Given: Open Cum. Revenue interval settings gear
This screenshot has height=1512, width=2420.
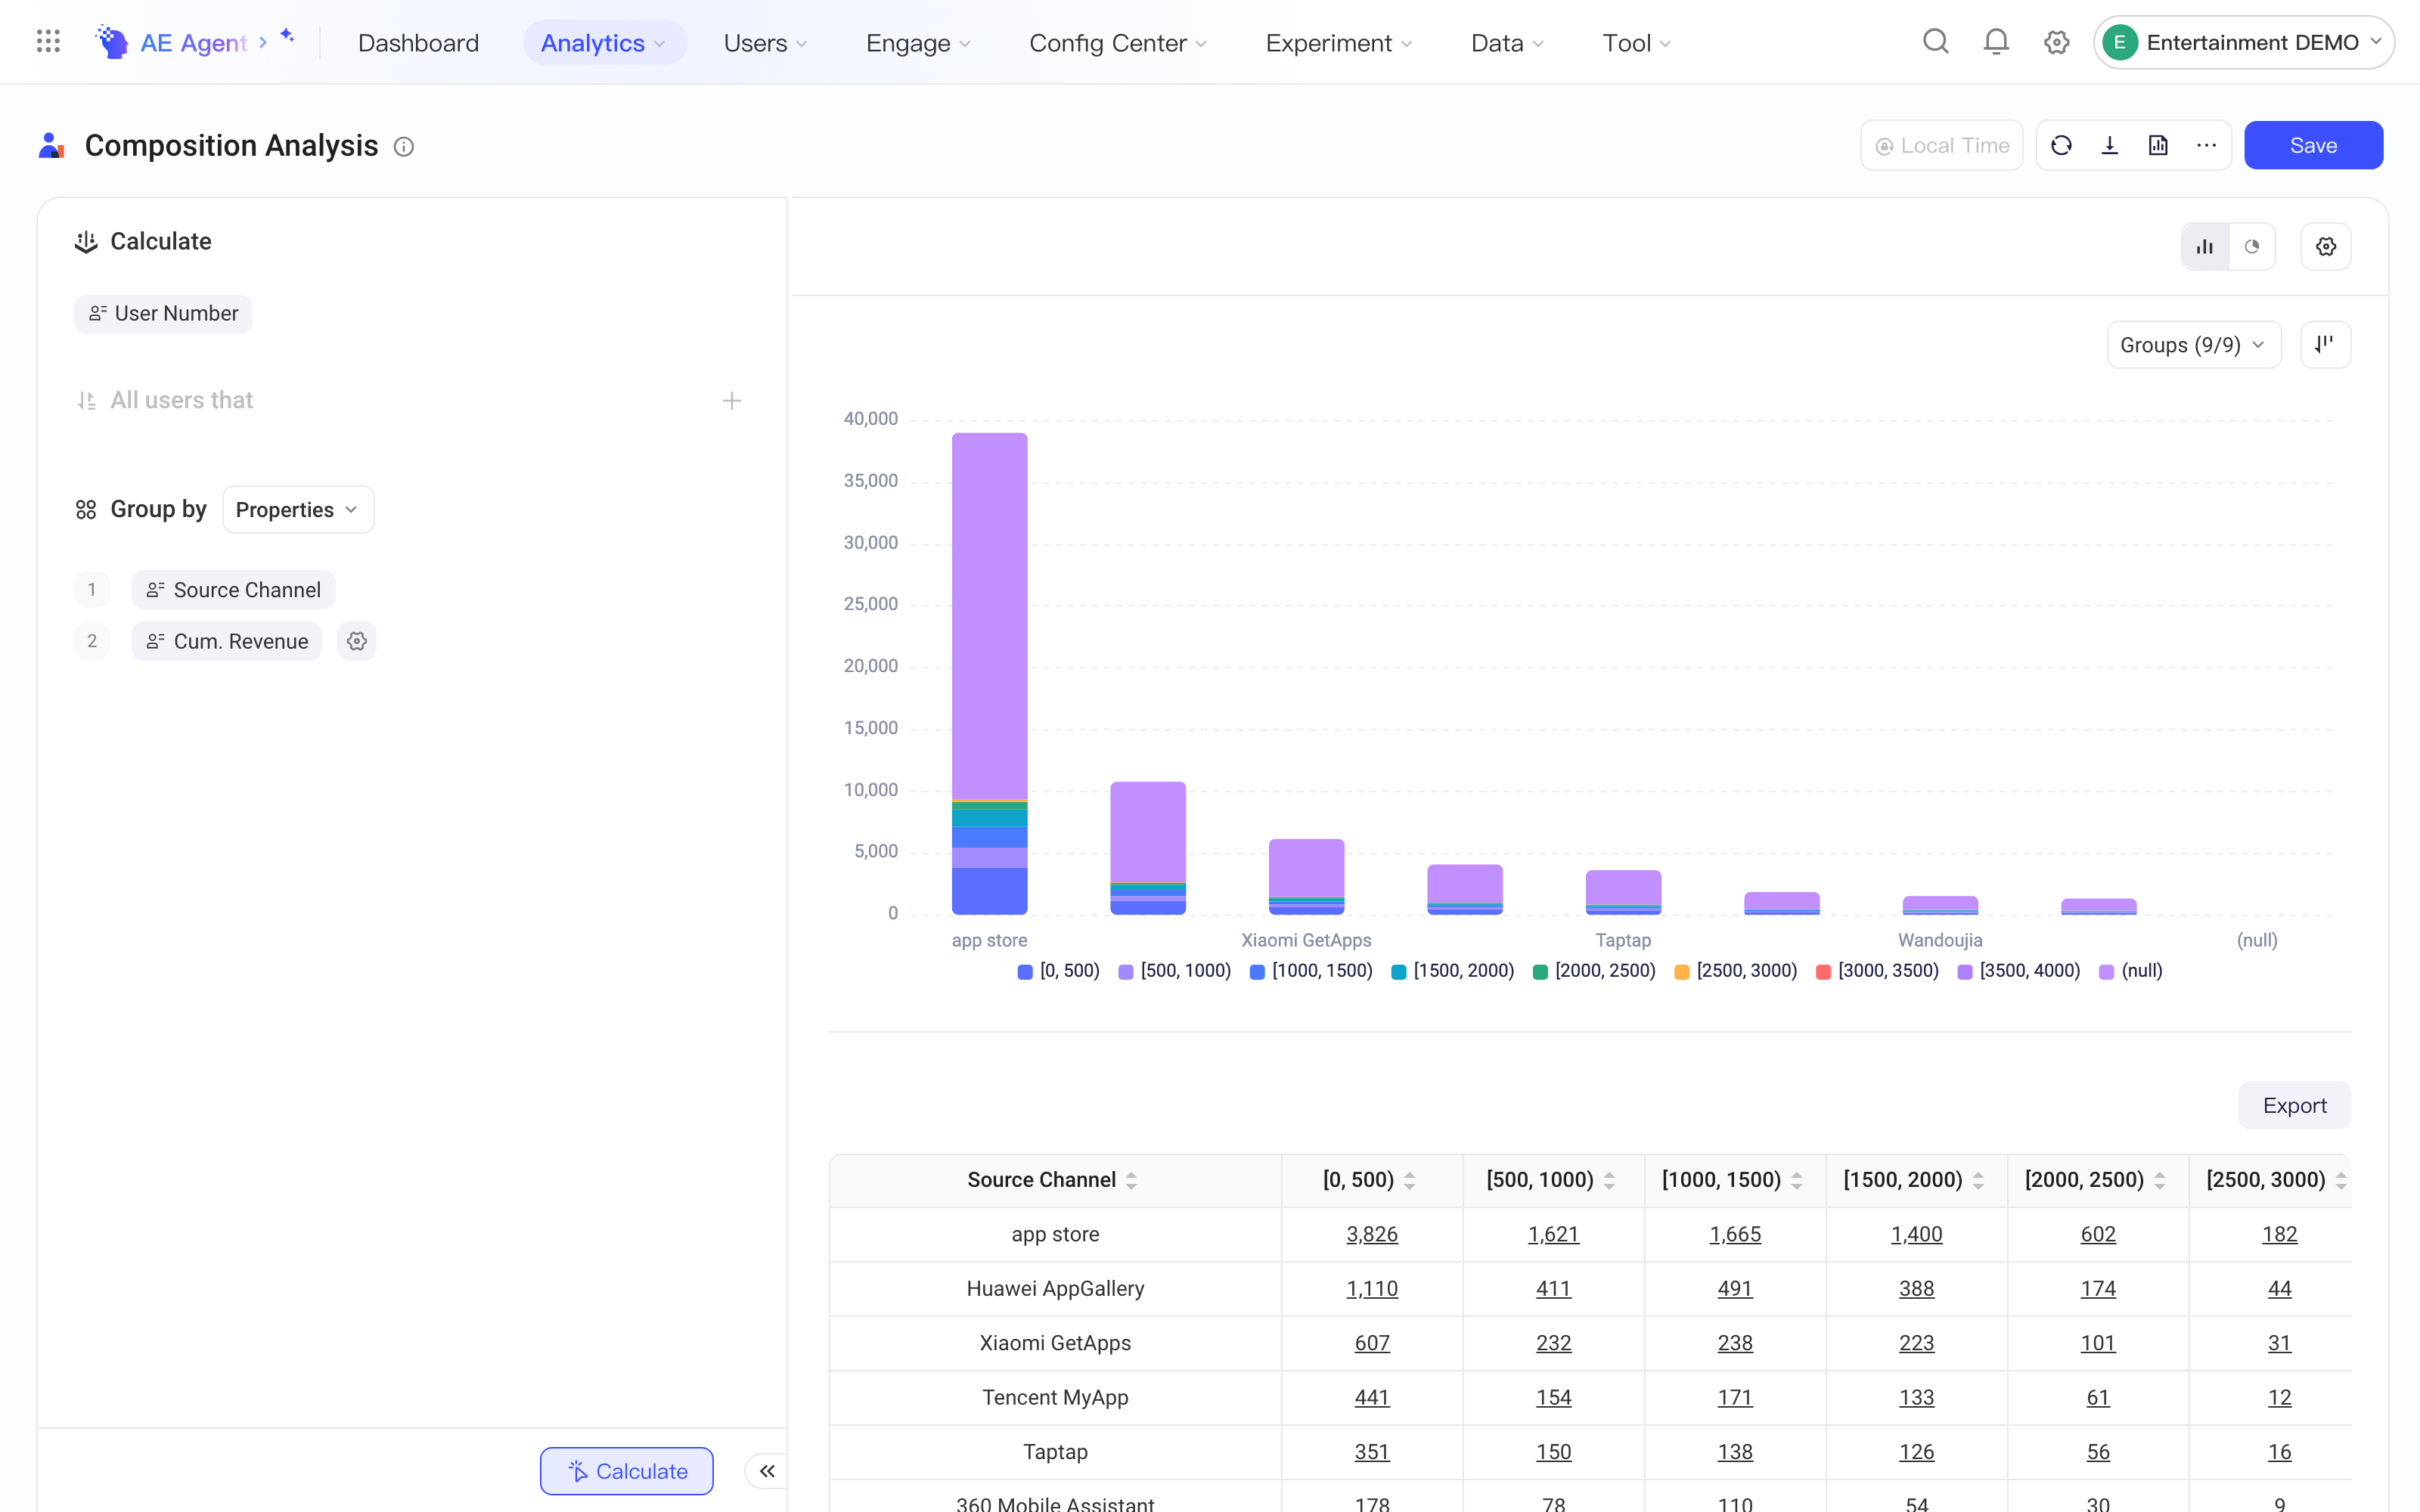Looking at the screenshot, I should [x=357, y=641].
